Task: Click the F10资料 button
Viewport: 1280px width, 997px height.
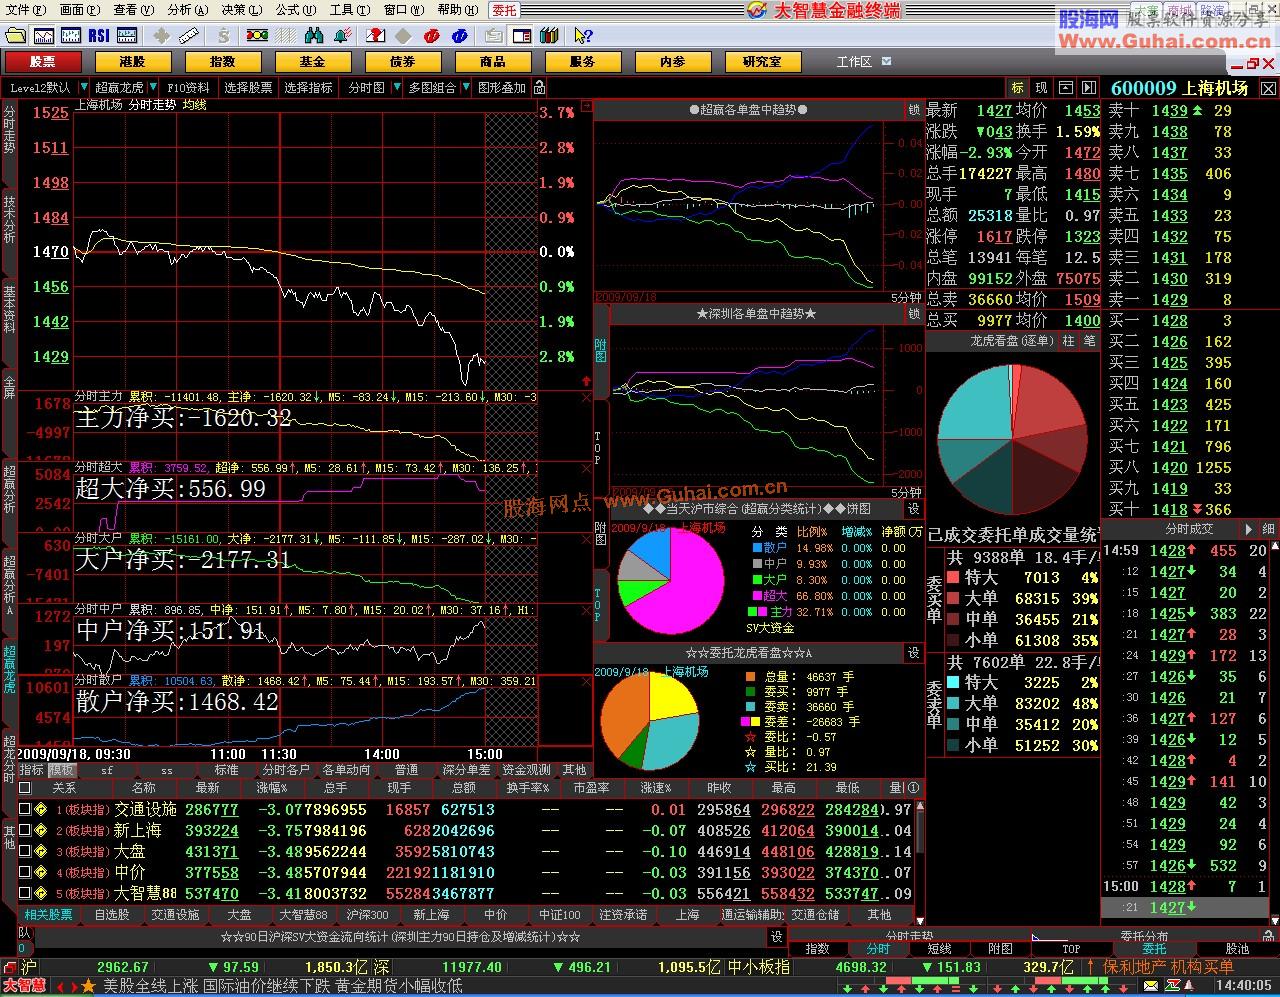Action: click(x=188, y=88)
